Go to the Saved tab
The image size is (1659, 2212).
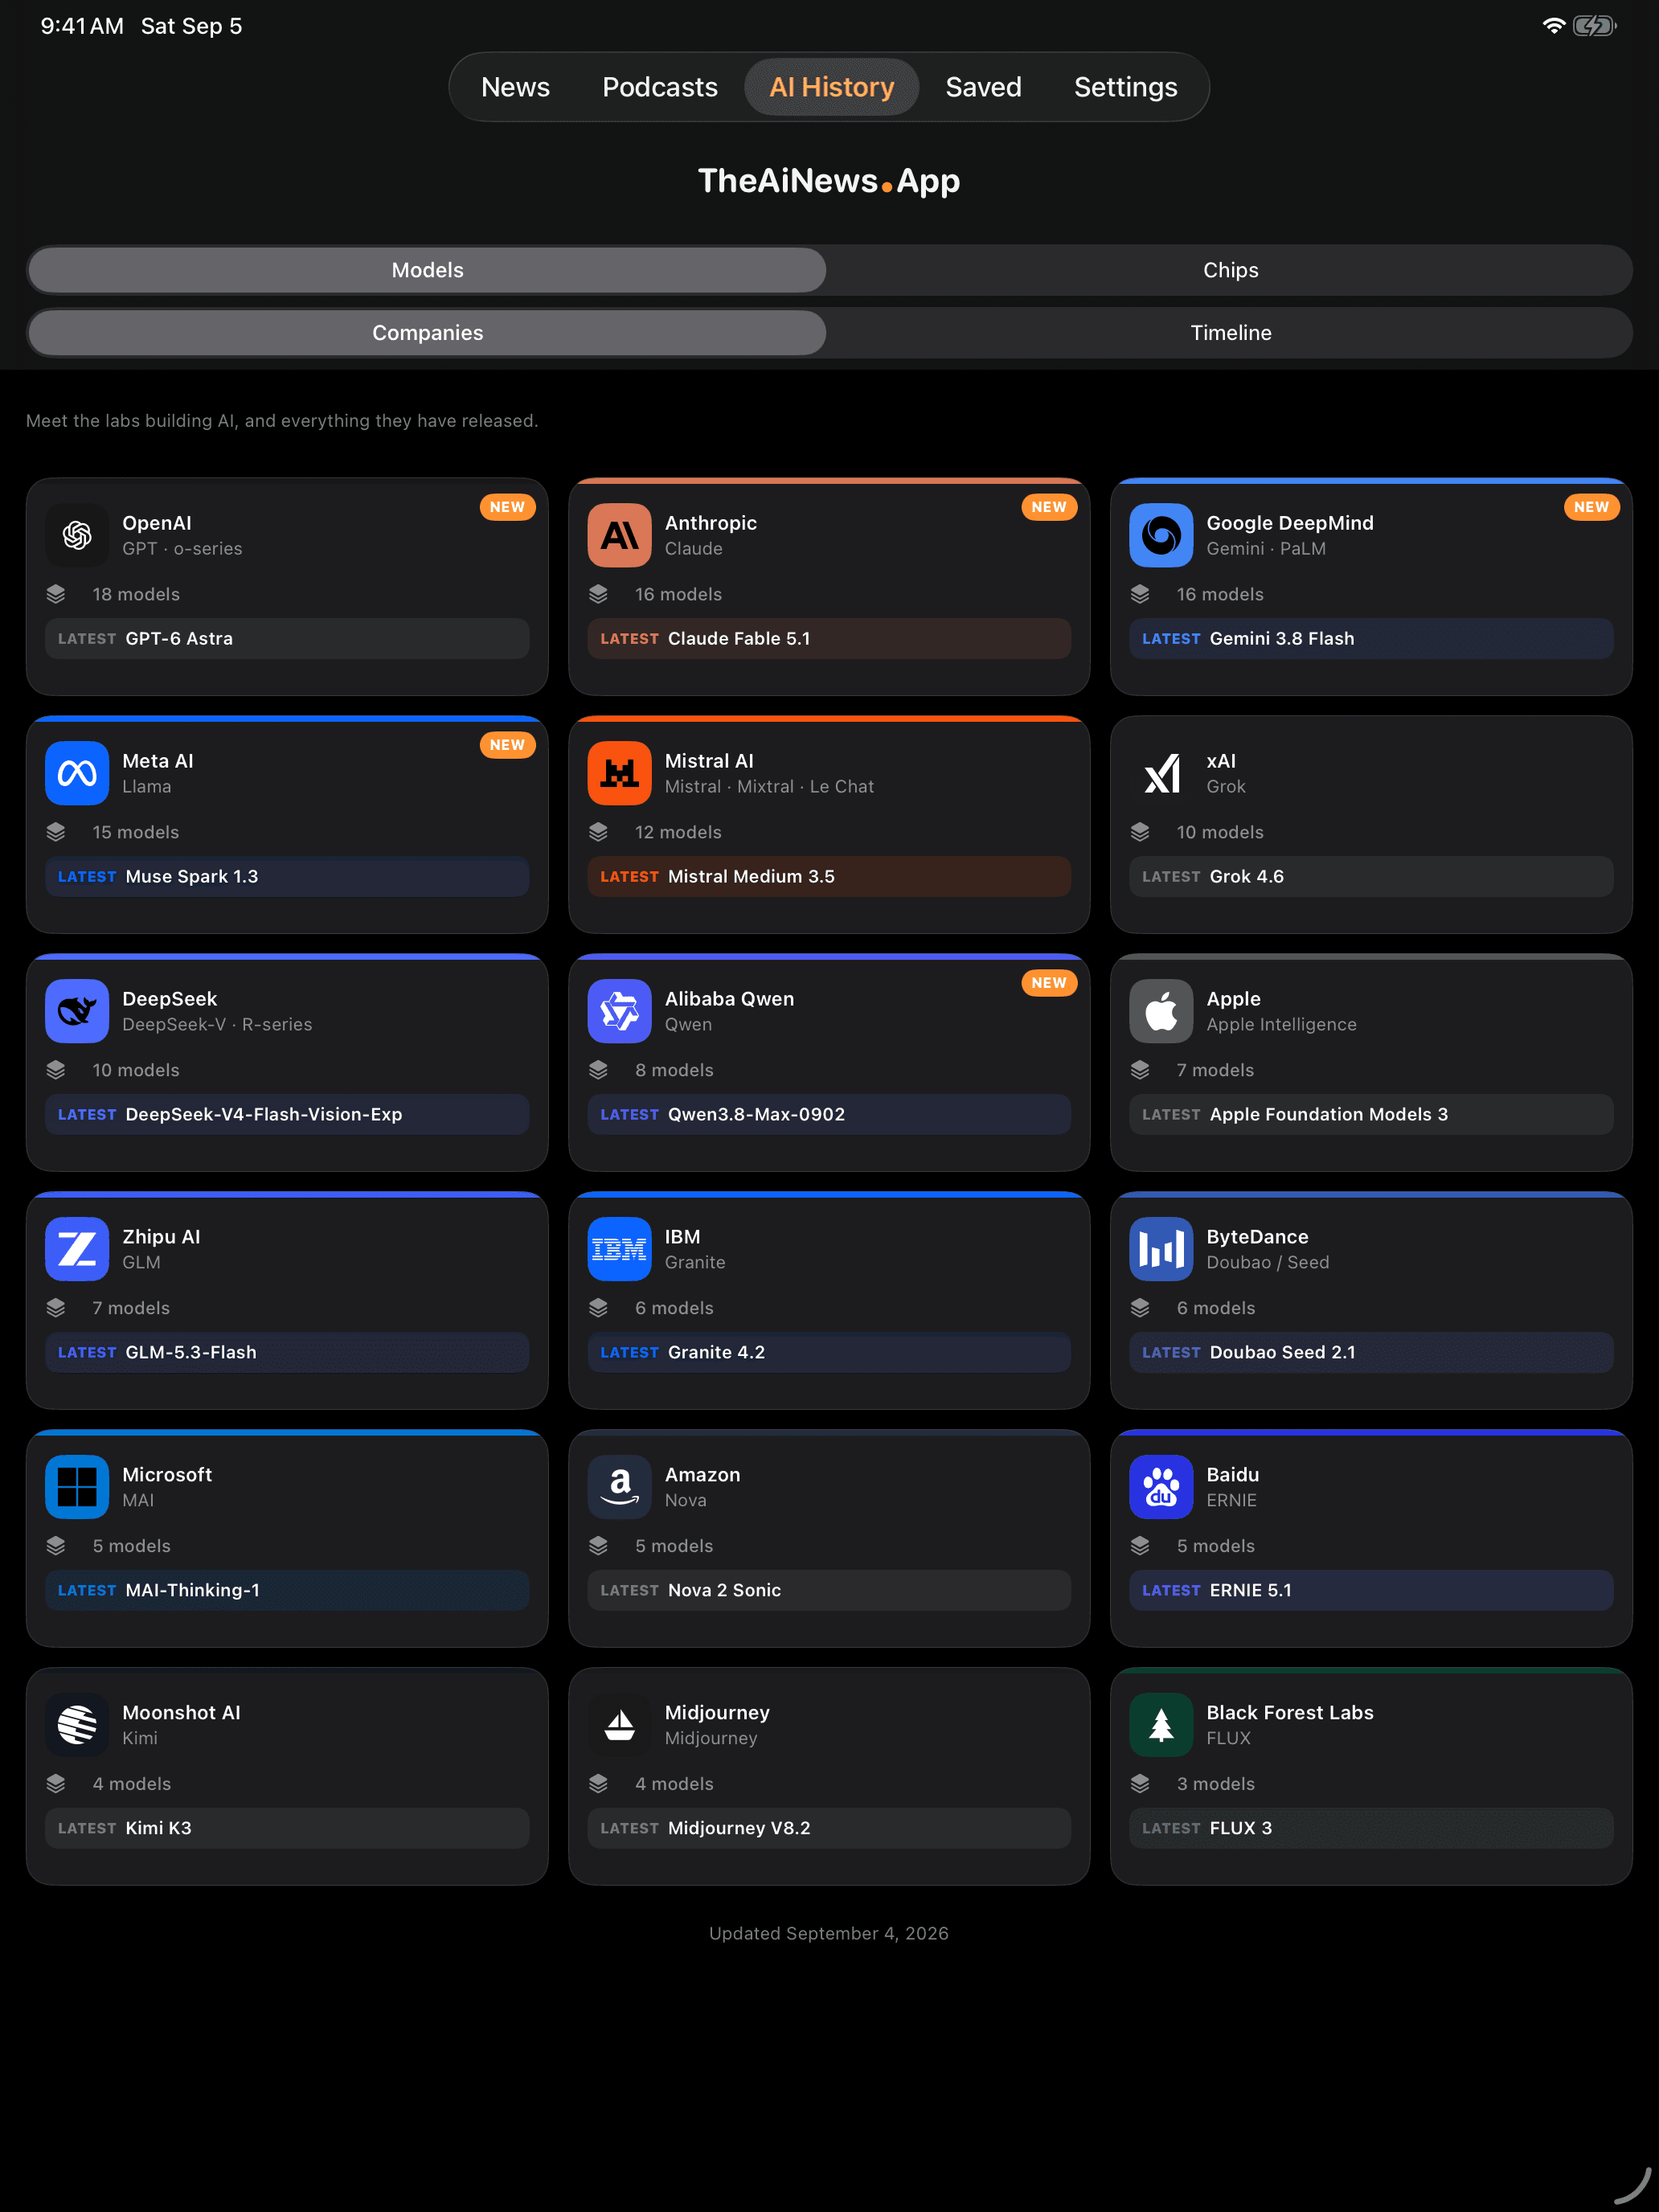click(983, 87)
